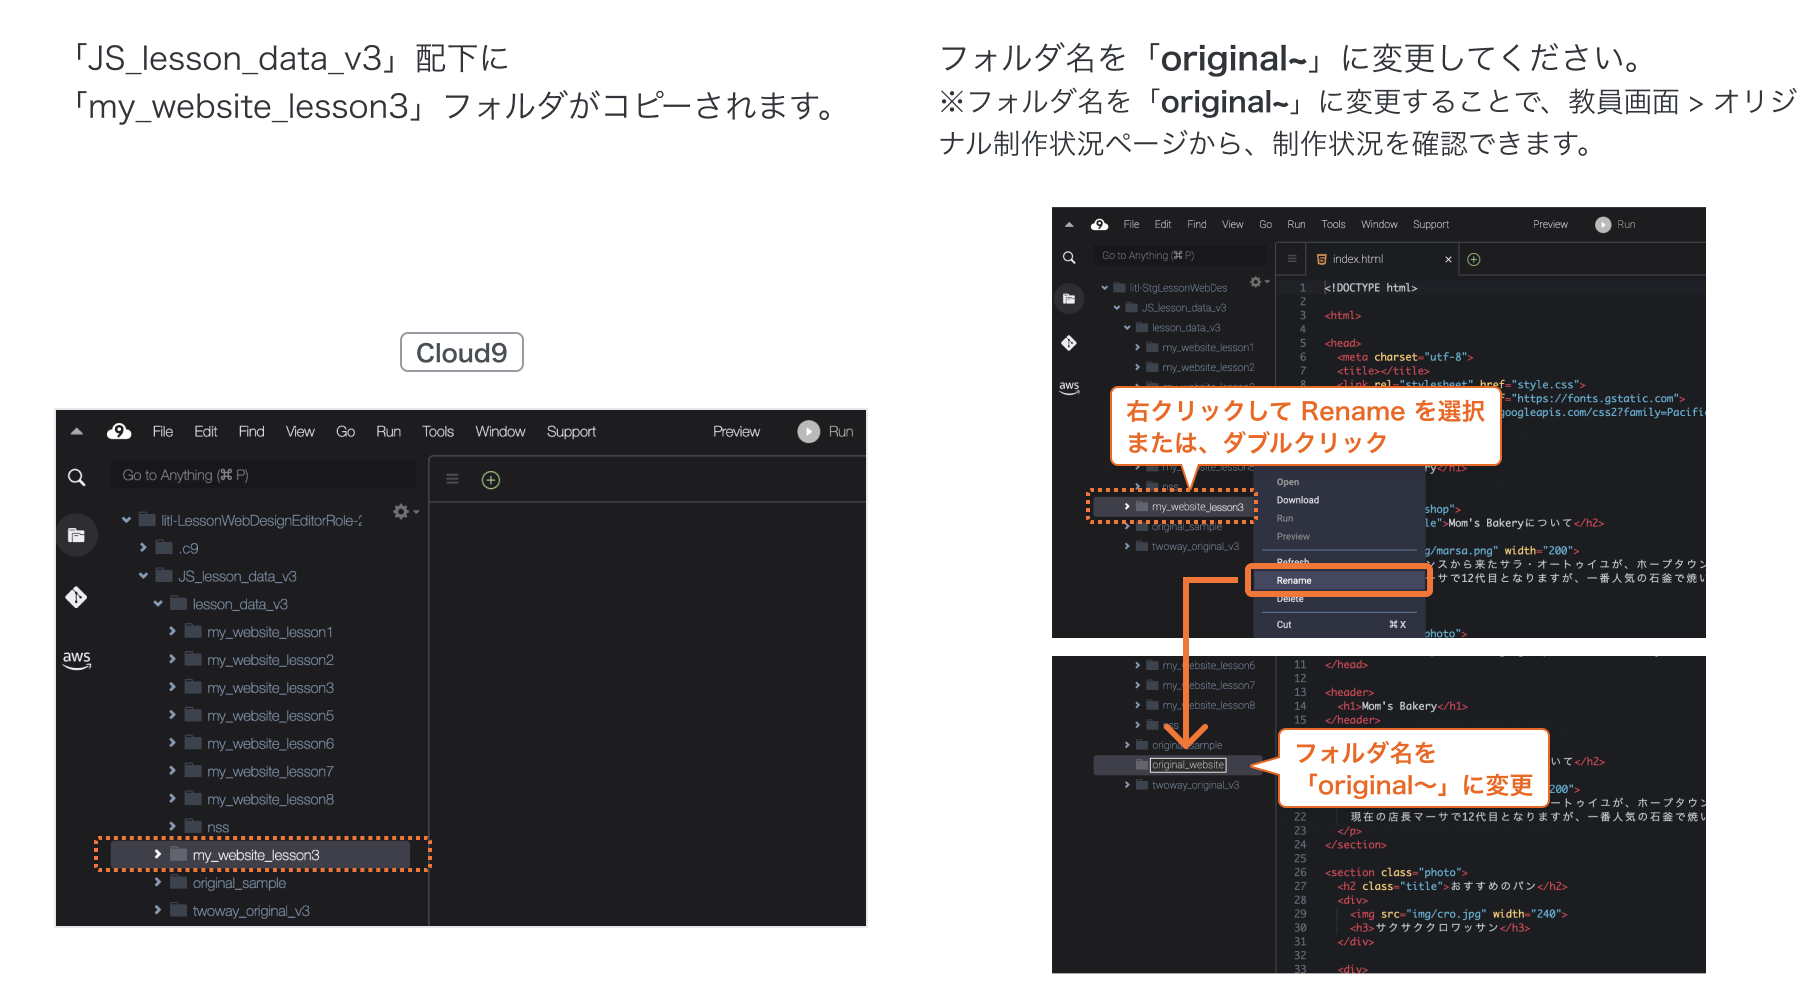The height and width of the screenshot is (990, 1820).
Task: Click the original_website rename text field
Action: coord(1187,765)
